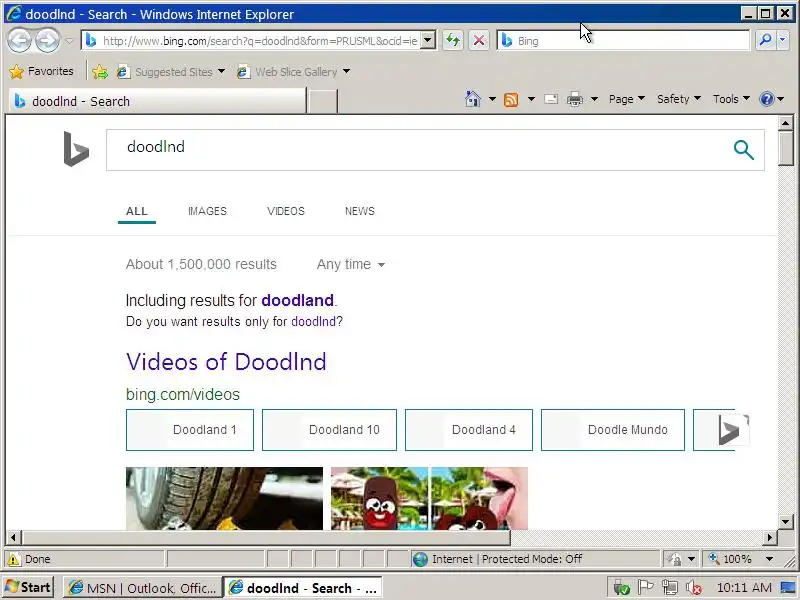Click the doodlnd search box on the page
800x600 pixels.
(418, 149)
